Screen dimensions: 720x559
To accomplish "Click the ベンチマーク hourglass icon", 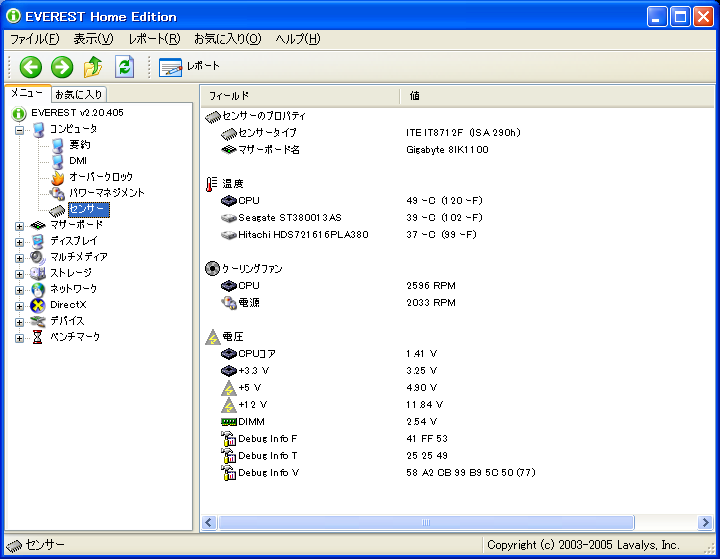I will click(38, 337).
